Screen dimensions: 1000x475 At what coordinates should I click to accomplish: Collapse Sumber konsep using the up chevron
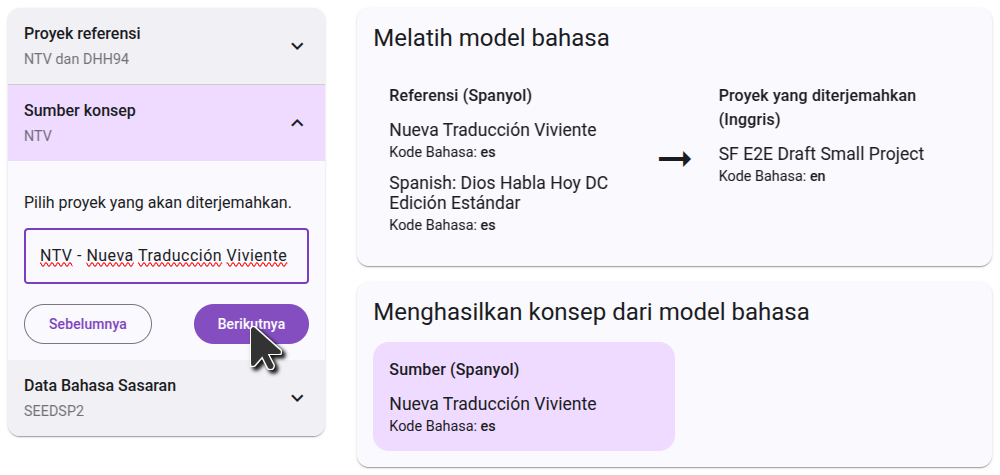pyautogui.click(x=296, y=123)
